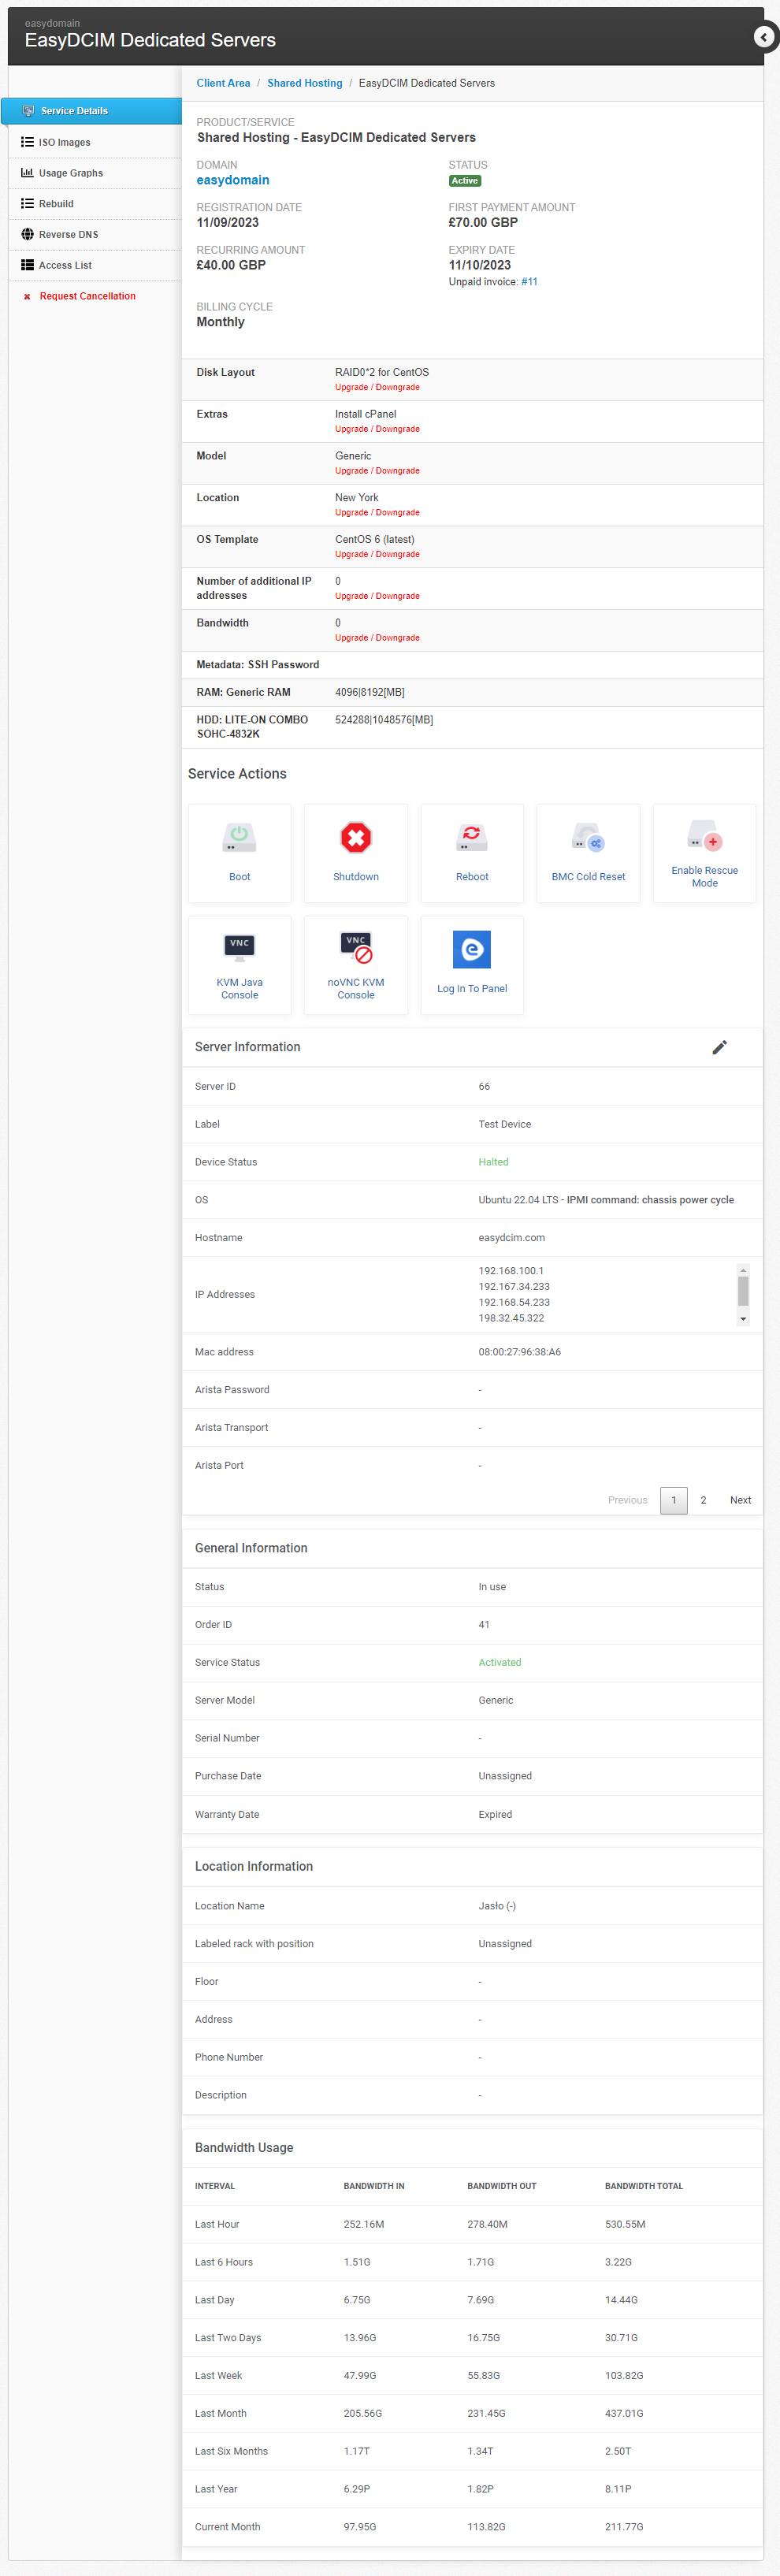Click the Warranty Date value Expired

(x=495, y=1814)
